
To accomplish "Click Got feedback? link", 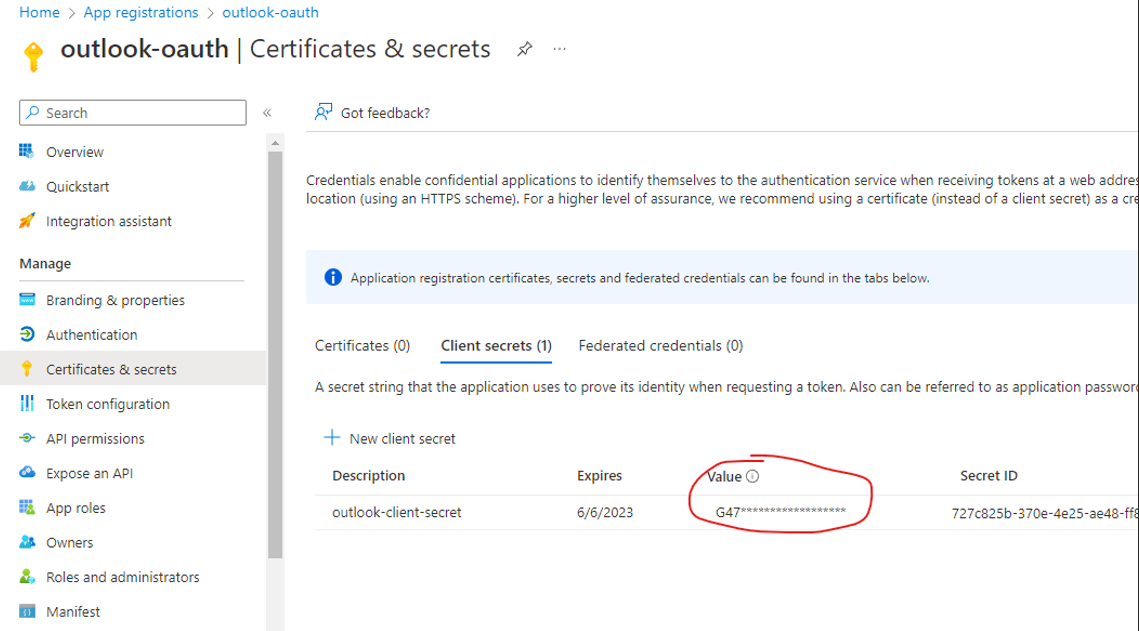I will (385, 113).
